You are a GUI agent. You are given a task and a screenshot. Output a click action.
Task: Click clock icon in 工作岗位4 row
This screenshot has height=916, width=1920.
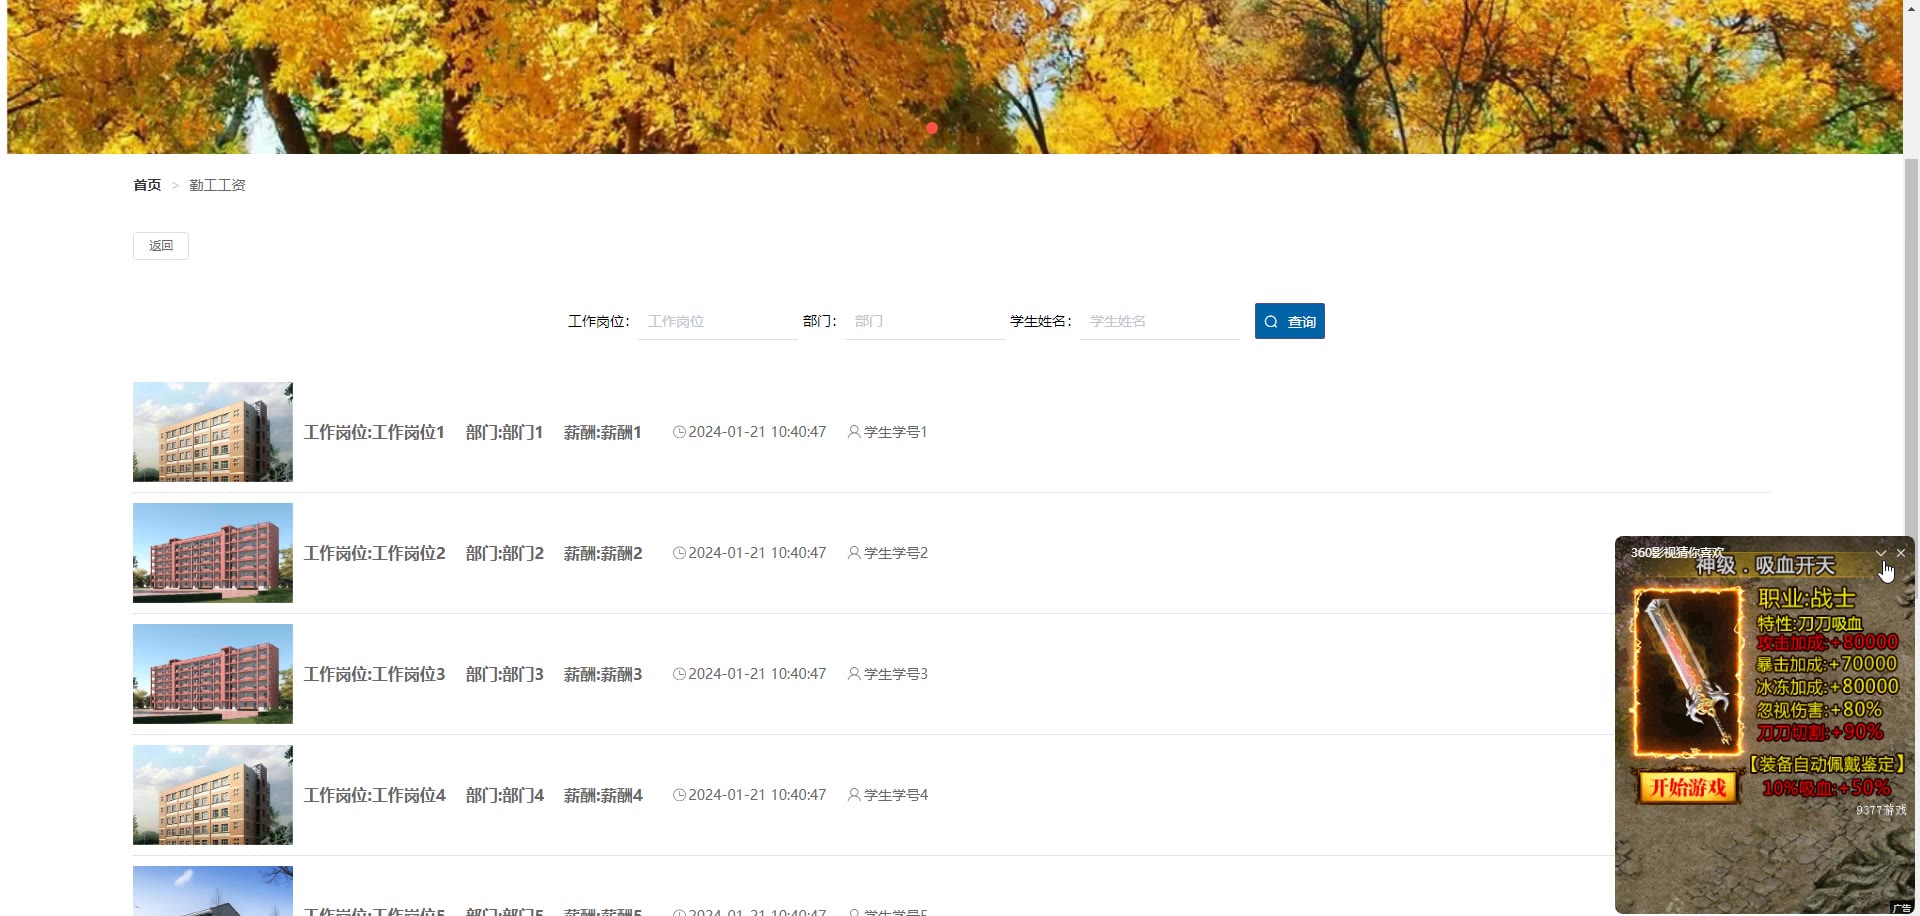pos(679,795)
